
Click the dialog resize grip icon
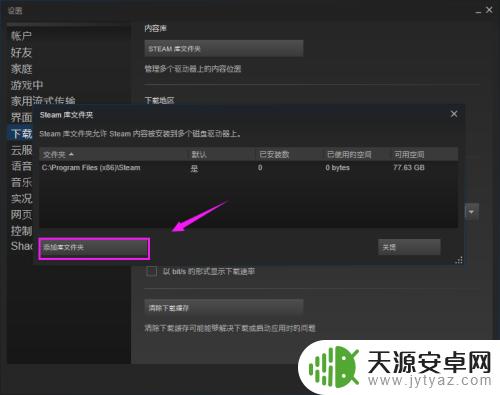[x=459, y=260]
